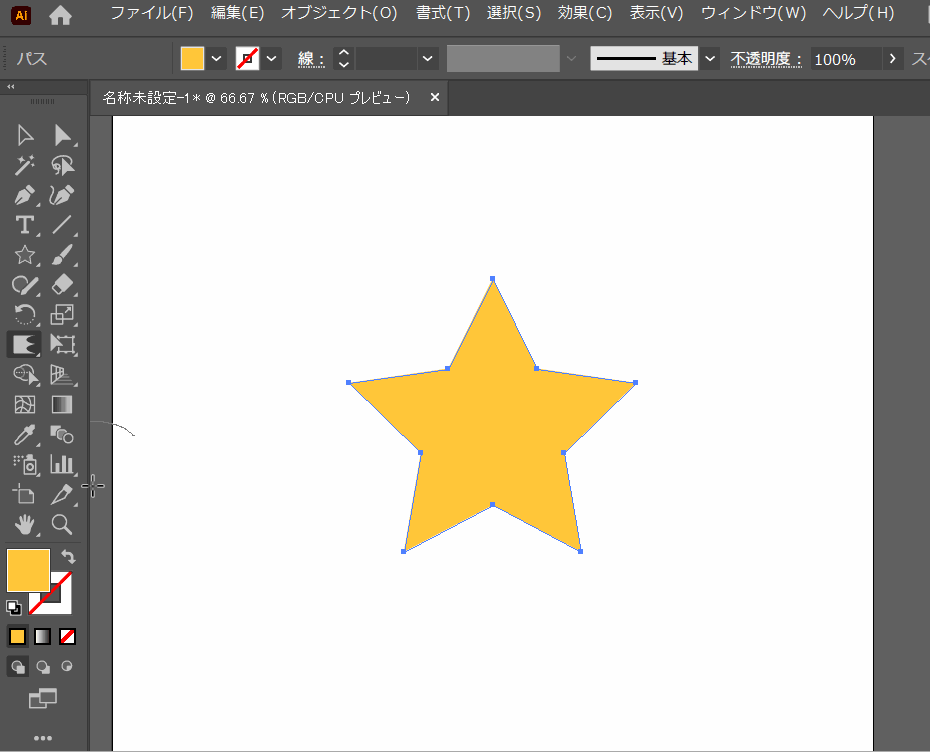Click the large orange Fill box in toolbar

(x=28, y=571)
